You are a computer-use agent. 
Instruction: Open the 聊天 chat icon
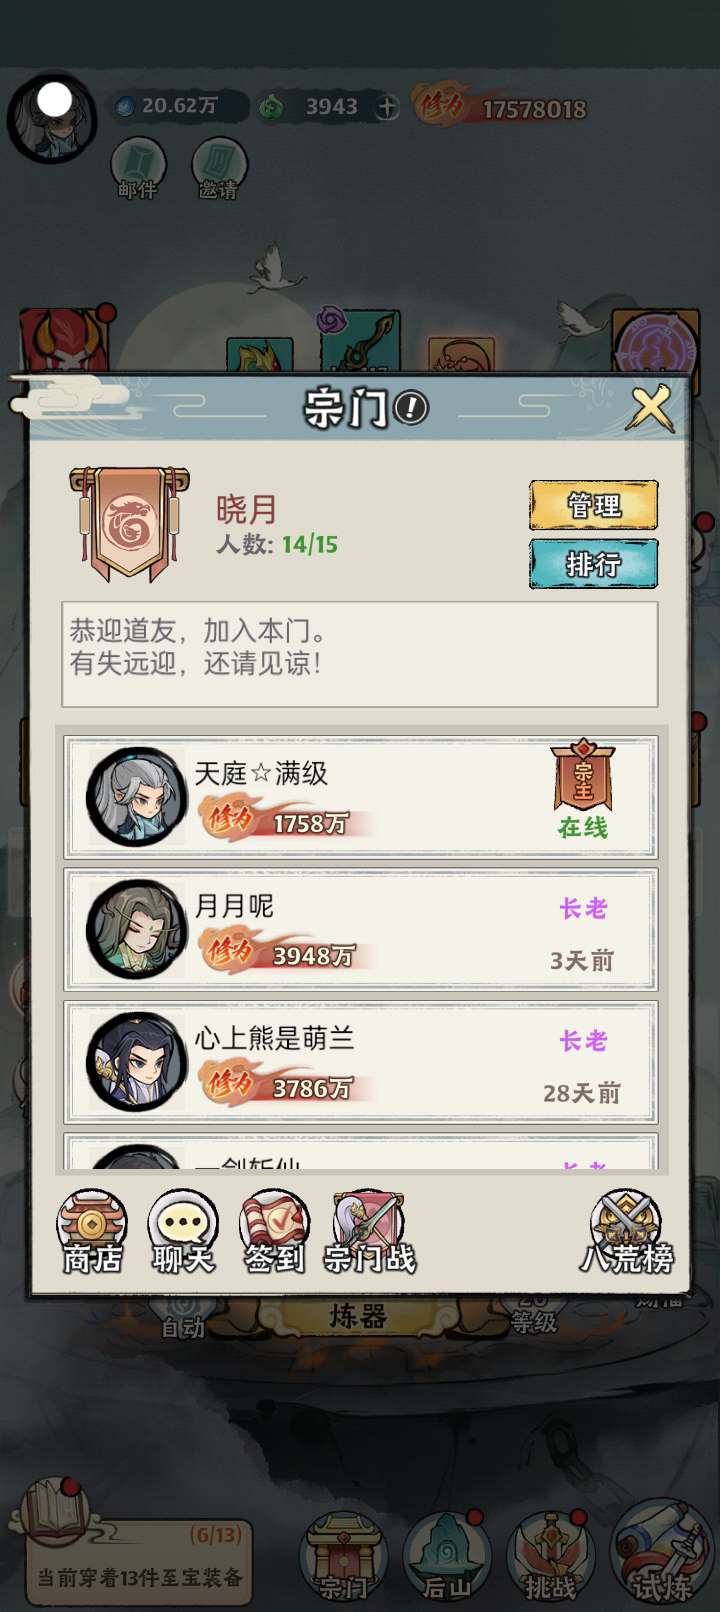click(x=183, y=1232)
